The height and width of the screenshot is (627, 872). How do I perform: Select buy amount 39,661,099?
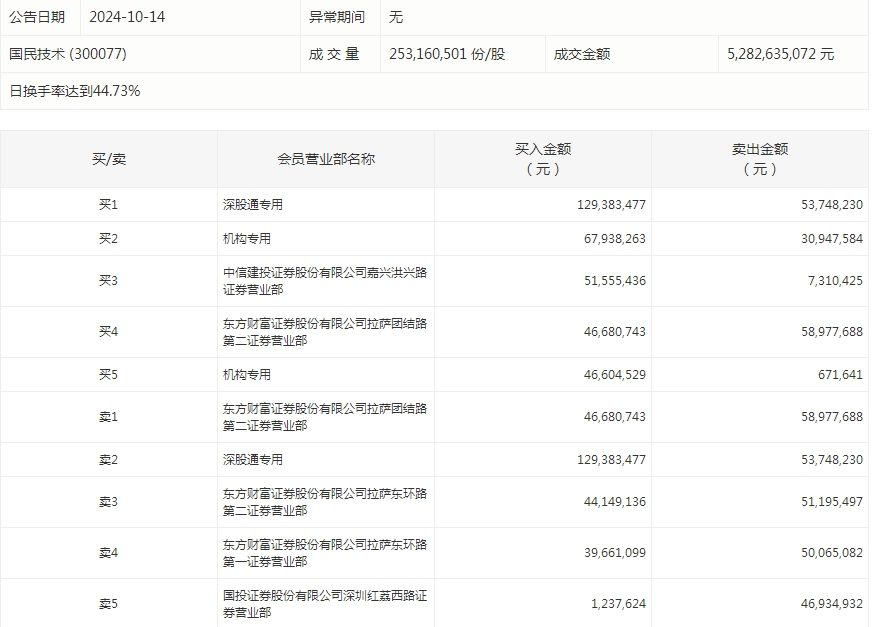point(615,553)
